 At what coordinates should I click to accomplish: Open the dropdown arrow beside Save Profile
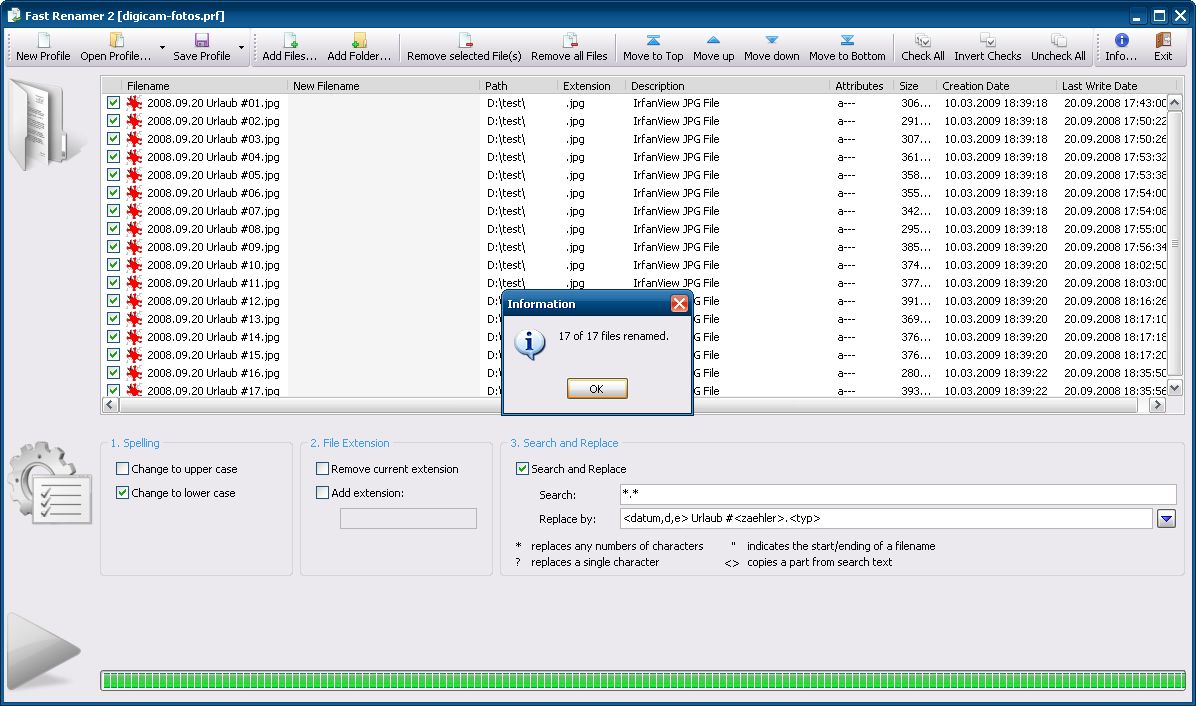point(241,47)
